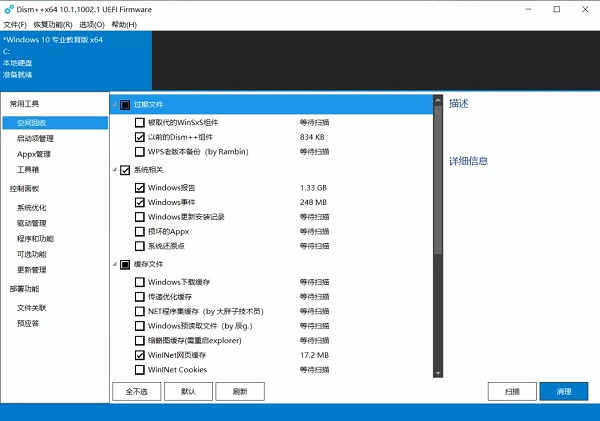Check 损坏的Appx checkbox

point(140,231)
